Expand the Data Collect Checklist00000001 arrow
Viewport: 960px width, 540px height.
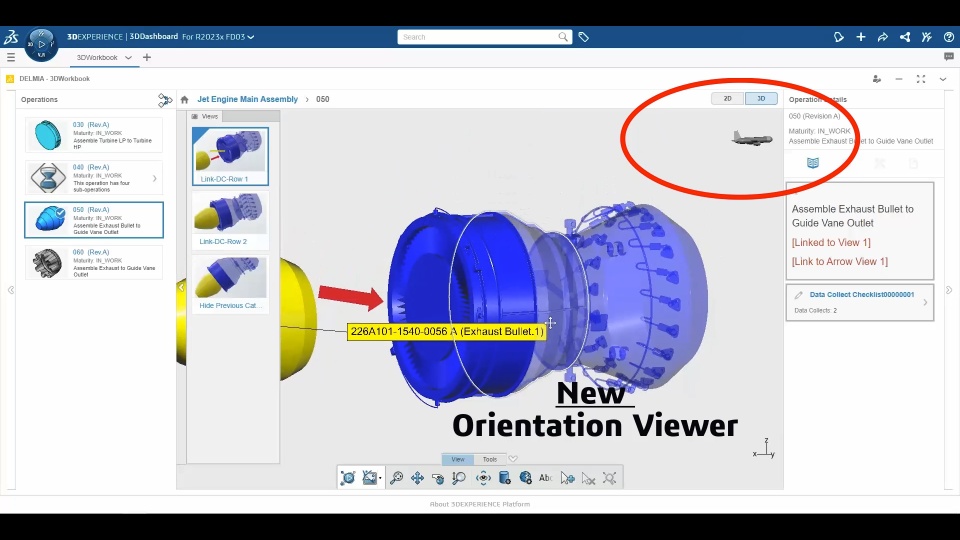pyautogui.click(x=925, y=302)
